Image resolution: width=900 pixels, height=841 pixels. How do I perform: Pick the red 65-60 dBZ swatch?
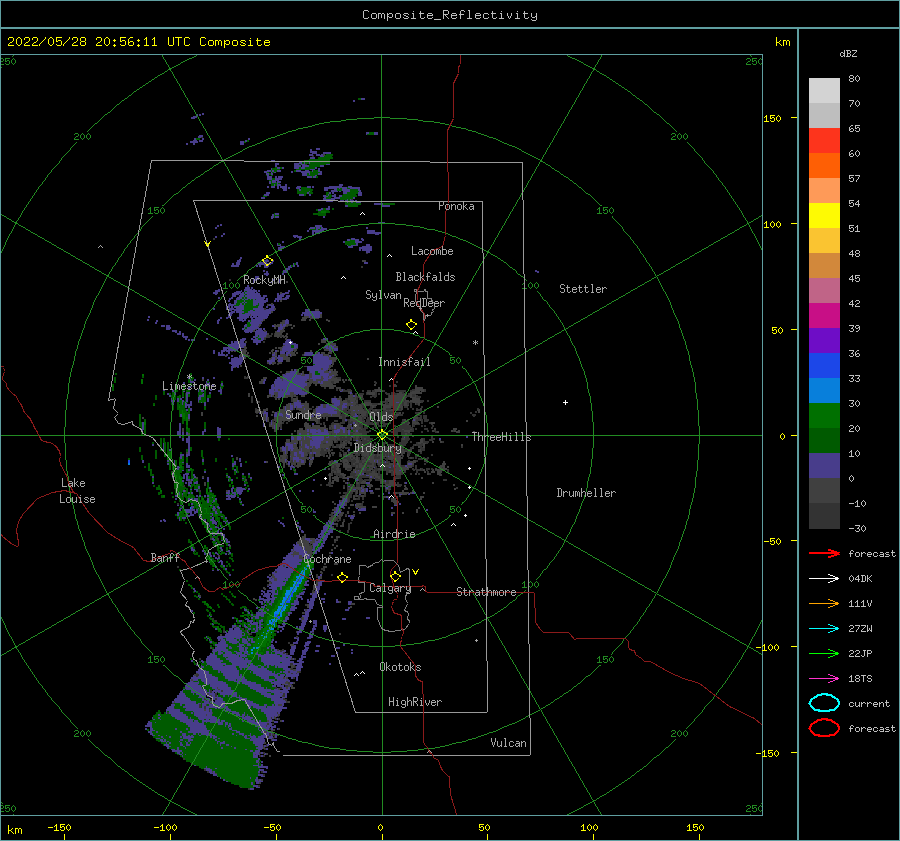tap(824, 141)
